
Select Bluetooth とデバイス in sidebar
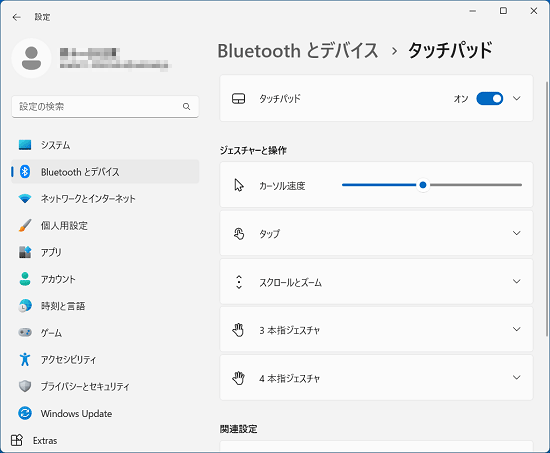coord(105,172)
